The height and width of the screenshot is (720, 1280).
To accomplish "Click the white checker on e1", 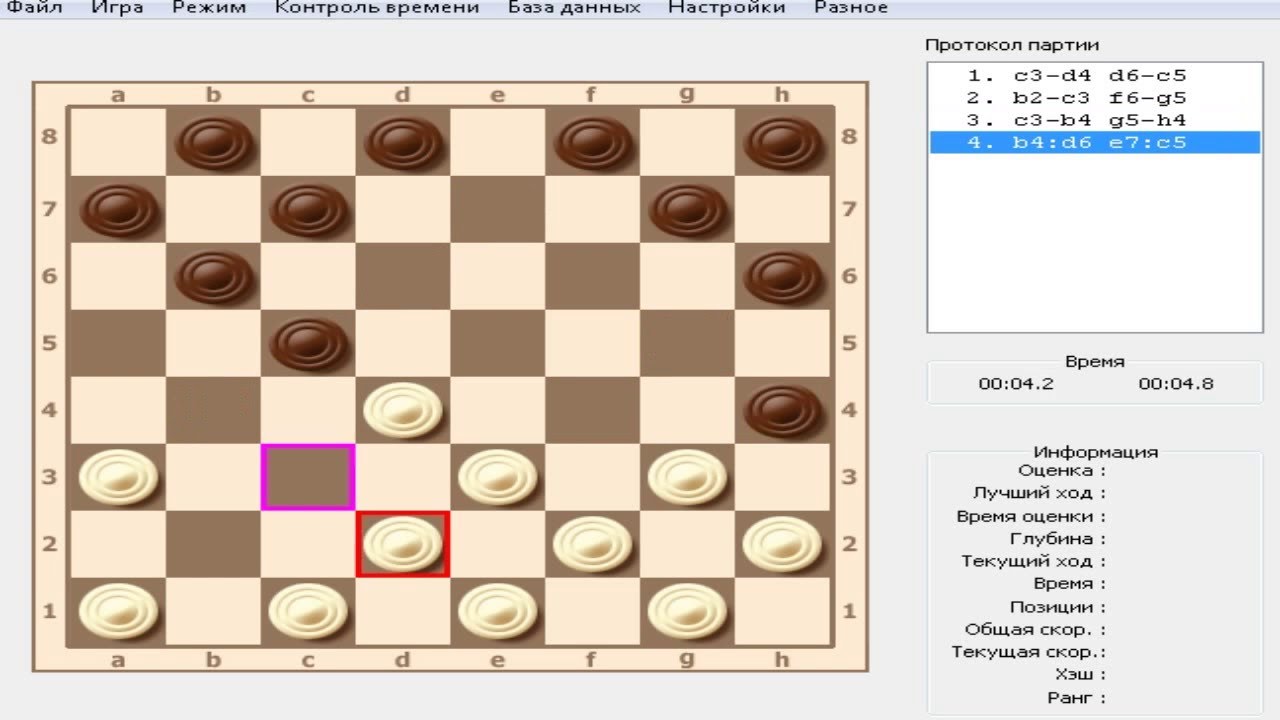I will pos(497,611).
